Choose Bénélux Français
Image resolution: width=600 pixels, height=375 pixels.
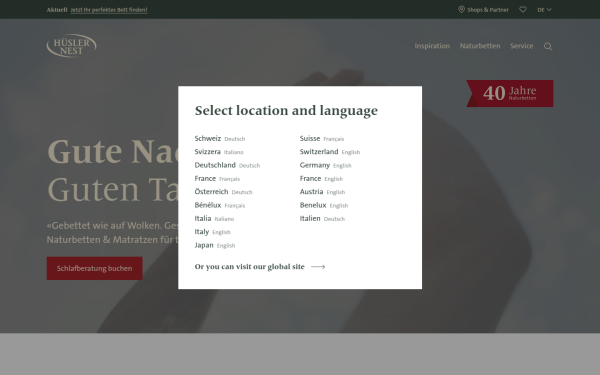coord(220,205)
